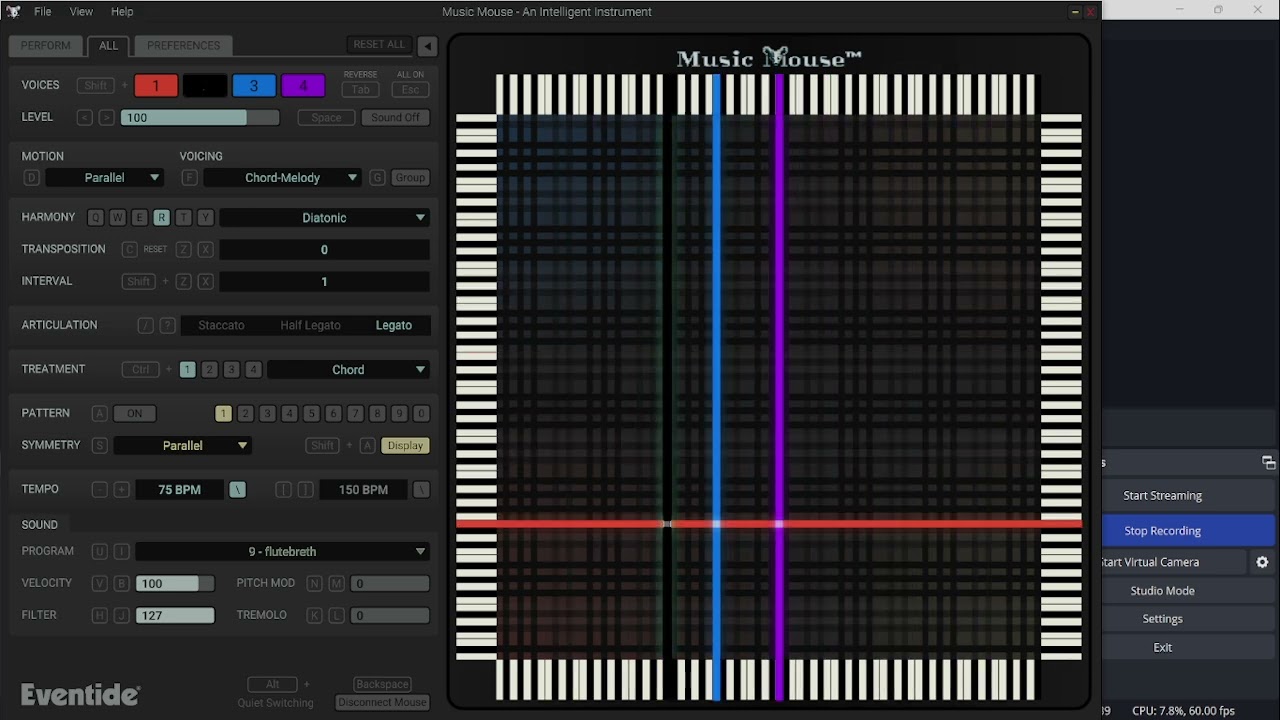Click the 75 BPM tempo field
Viewport: 1280px width, 720px height.
(x=180, y=490)
